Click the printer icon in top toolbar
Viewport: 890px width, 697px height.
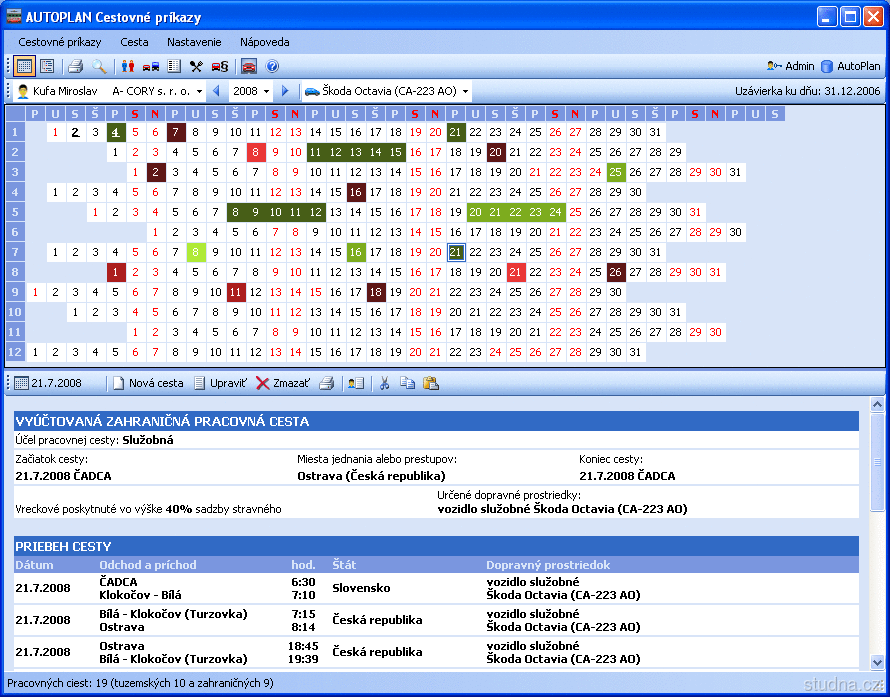click(75, 66)
